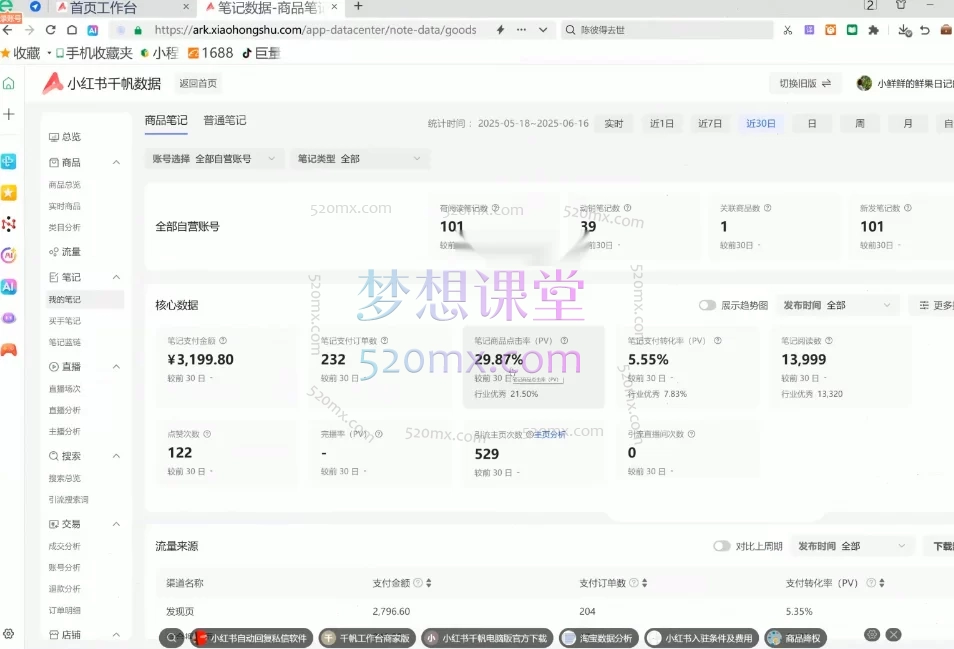This screenshot has height=649, width=954.
Task: Click the 小红书千帆数据 logo
Action: point(102,83)
